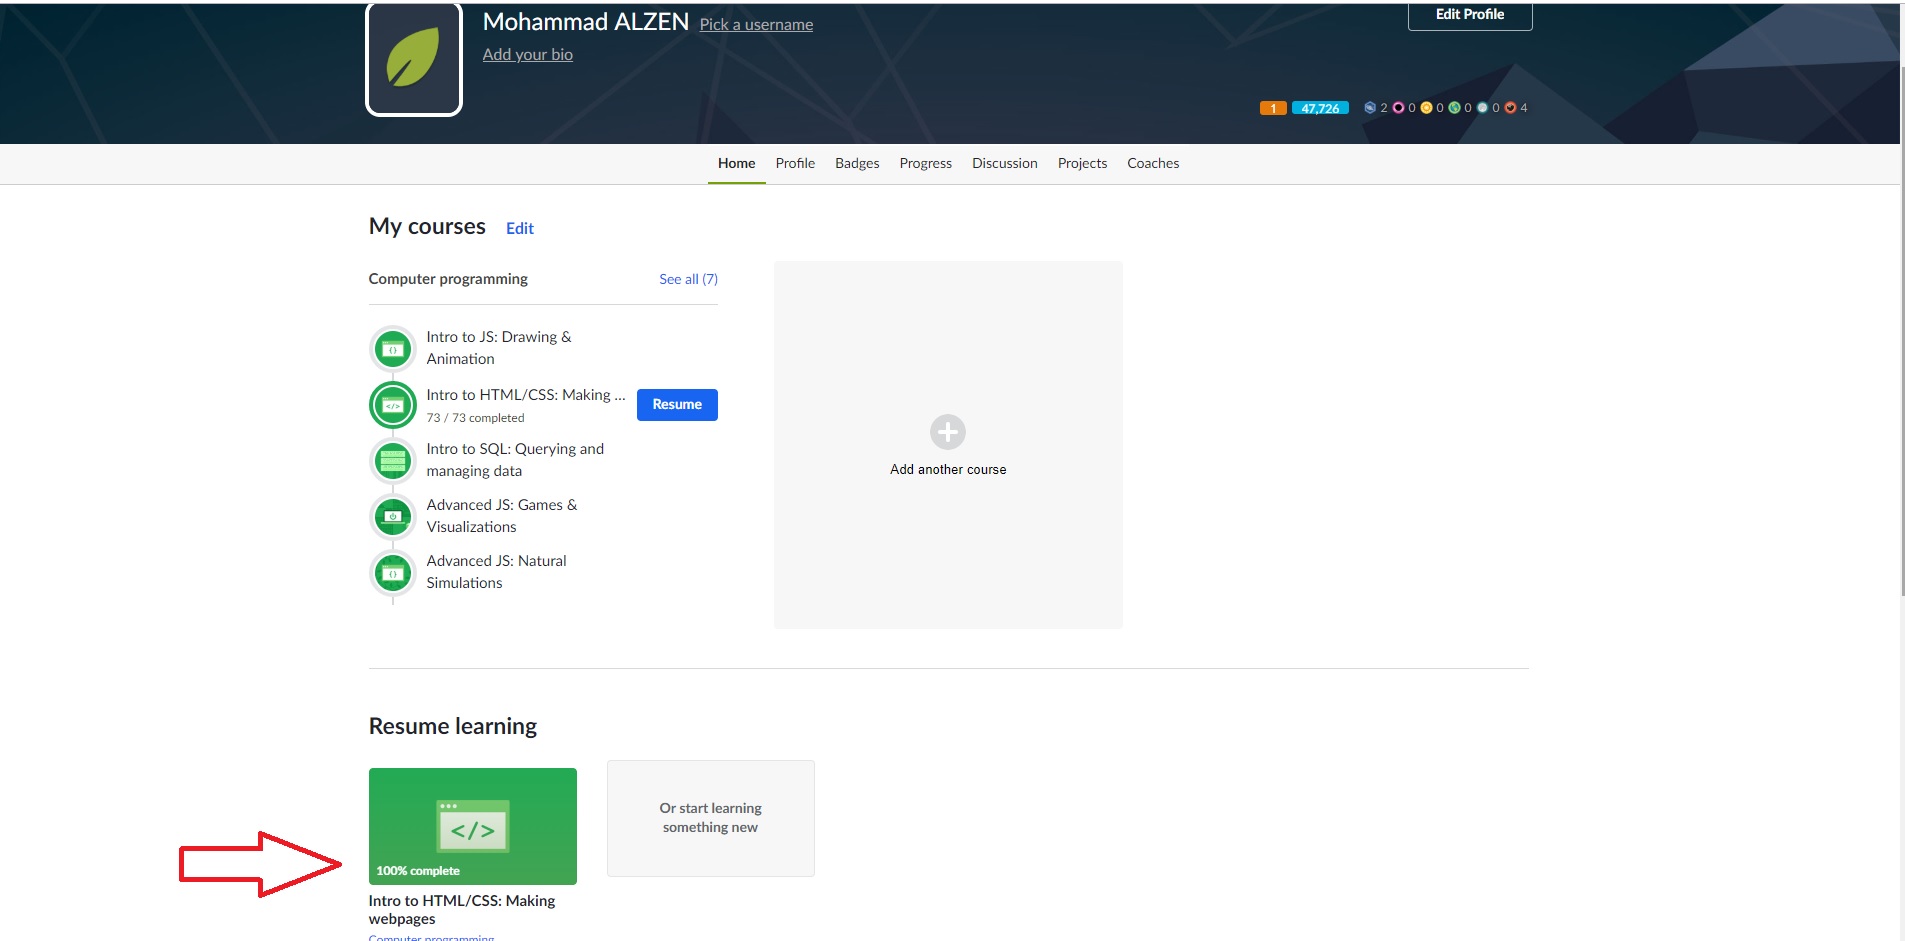1905x941 pixels.
Task: Click the Challenge Patches badge icon
Action: [x=1370, y=107]
